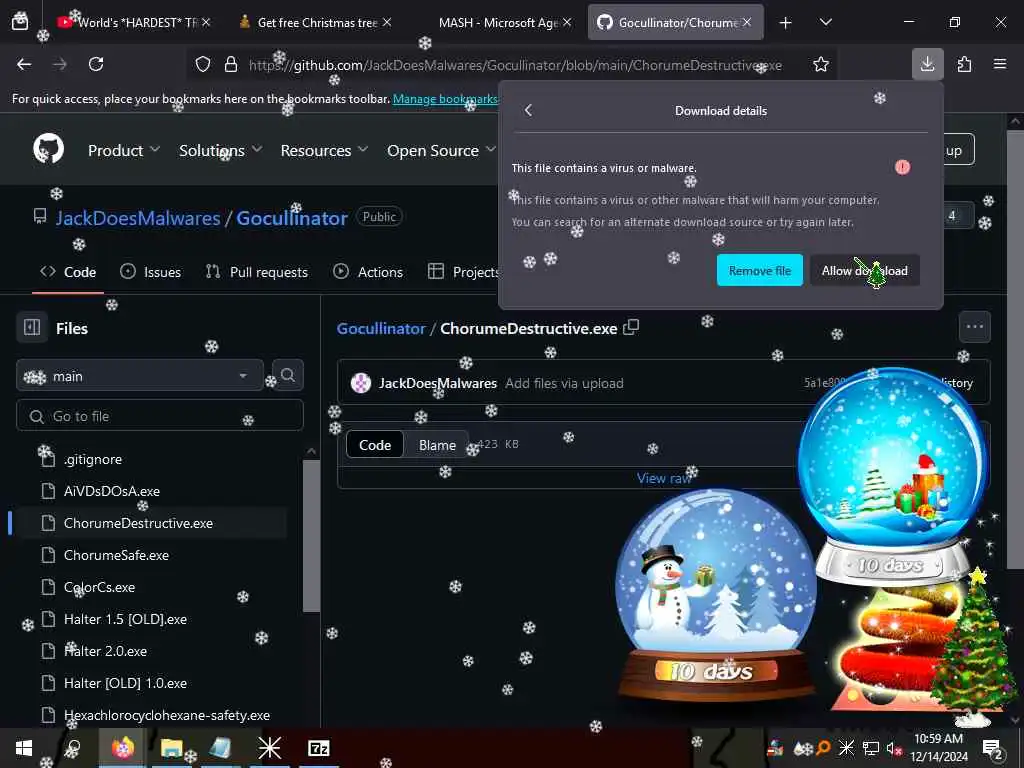Open 7-Zip from the taskbar
This screenshot has width=1024, height=768.
(319, 748)
